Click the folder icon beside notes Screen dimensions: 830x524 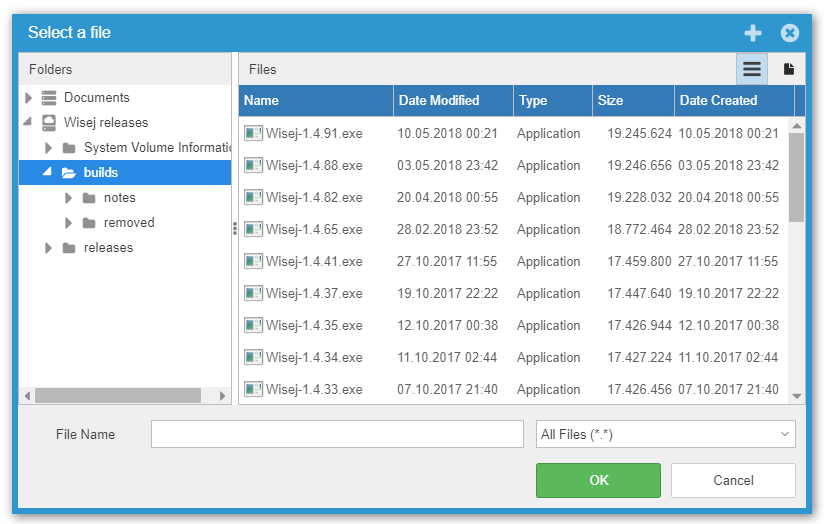tap(89, 198)
